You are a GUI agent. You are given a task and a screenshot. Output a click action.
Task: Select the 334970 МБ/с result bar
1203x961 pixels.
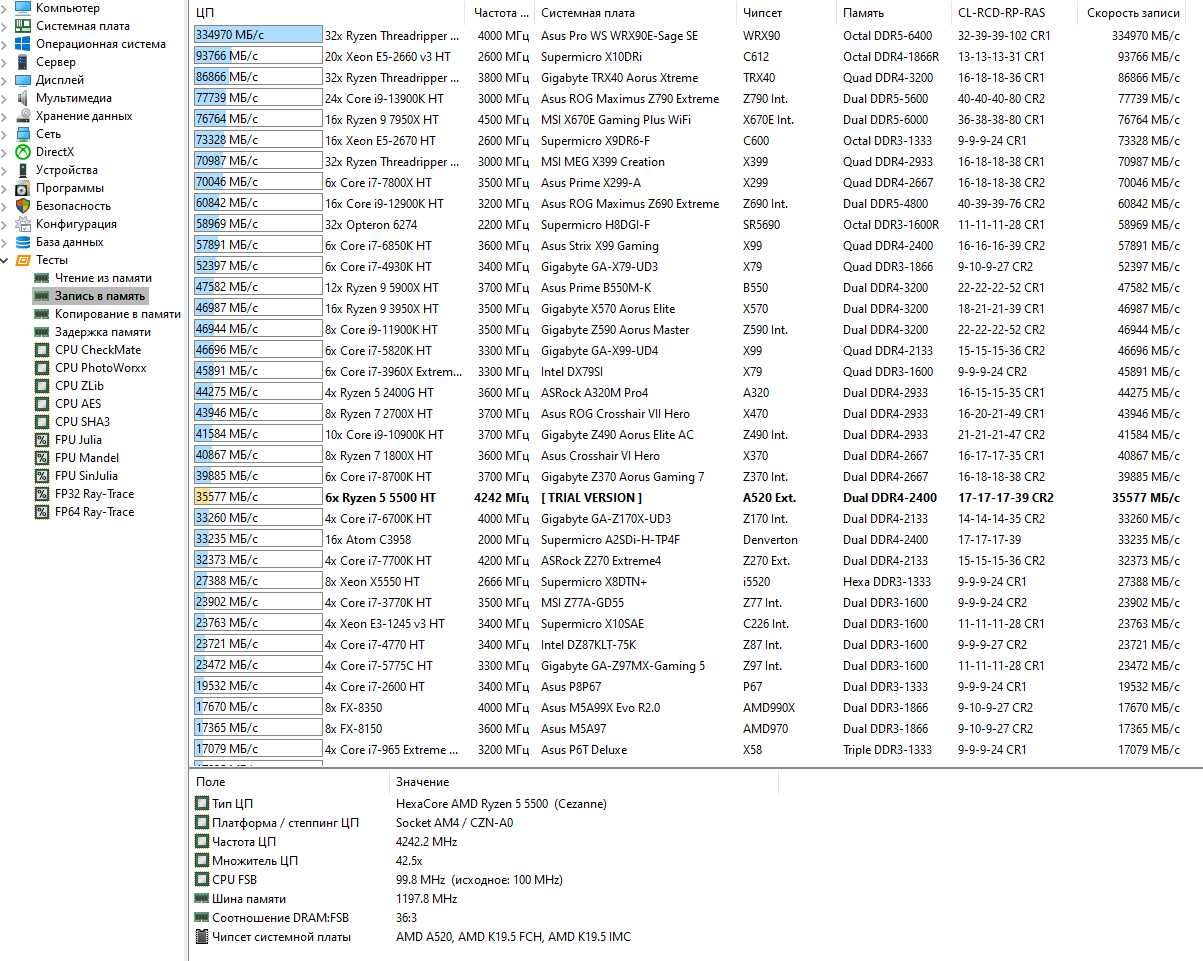258,35
